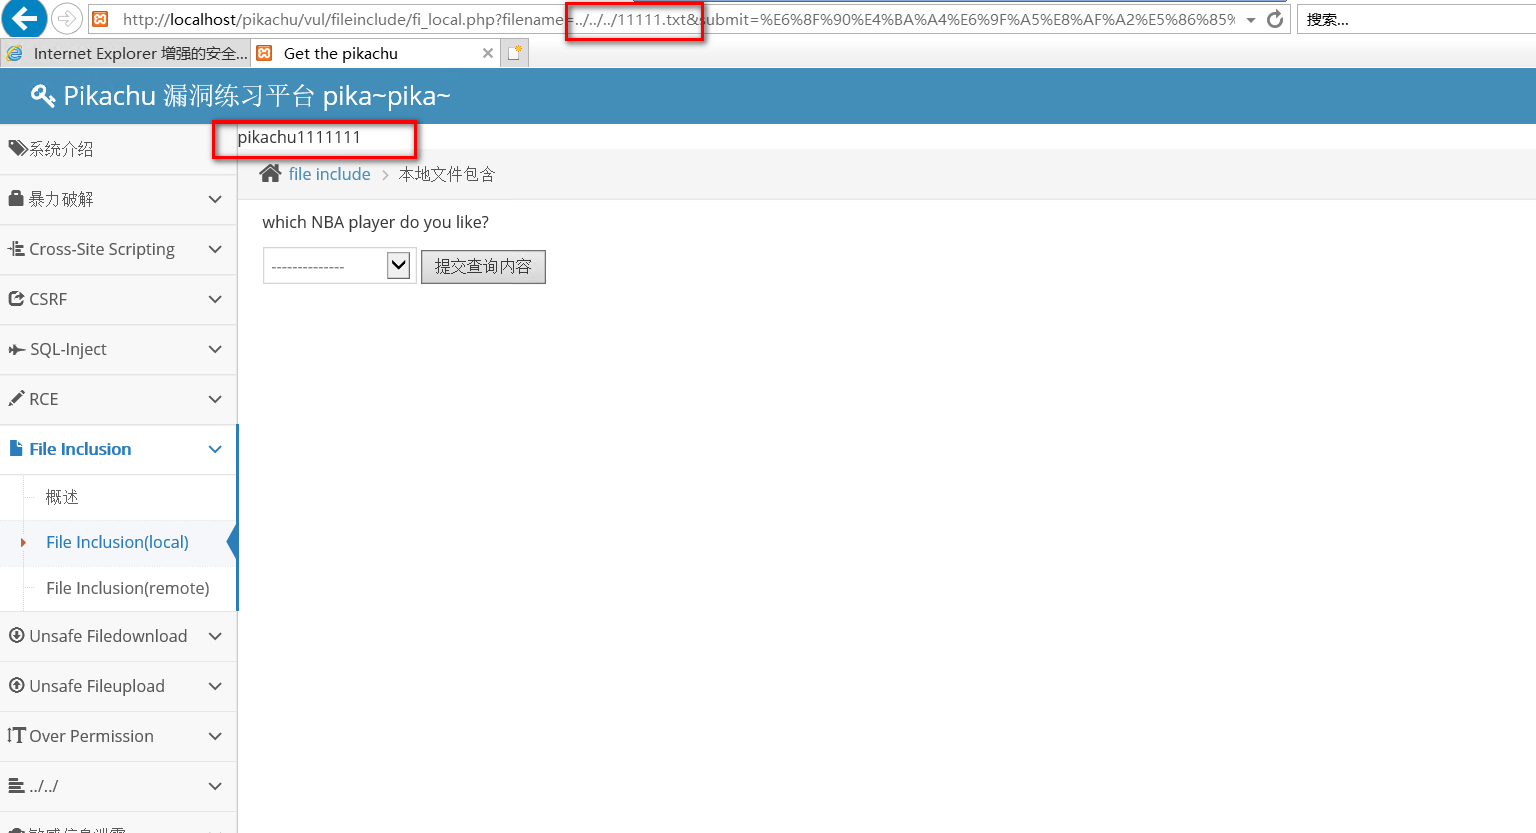Submit with the 提交查询内容 button
The width and height of the screenshot is (1536, 833).
coord(483,267)
